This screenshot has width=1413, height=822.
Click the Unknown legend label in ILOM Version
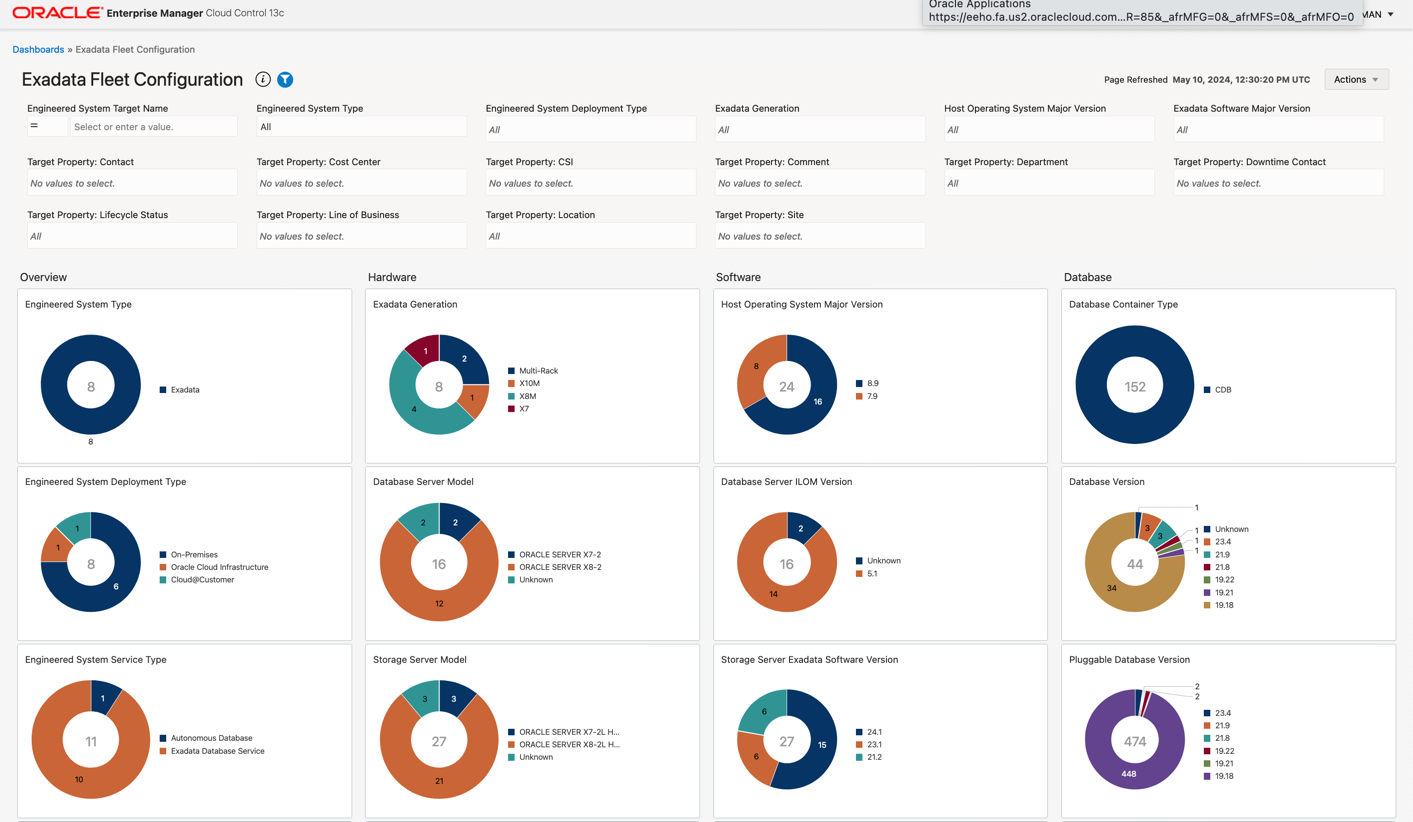884,561
